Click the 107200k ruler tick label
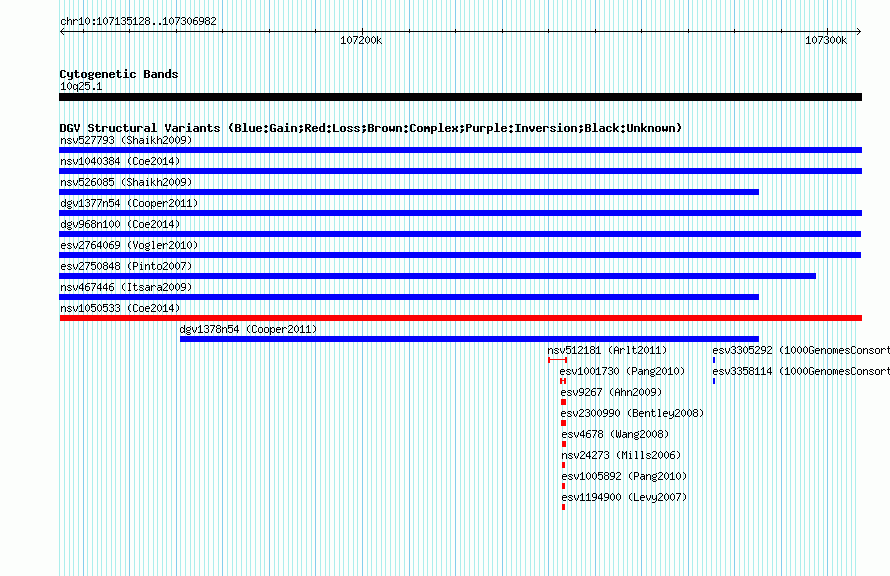This screenshot has height=576, width=890. pos(361,40)
